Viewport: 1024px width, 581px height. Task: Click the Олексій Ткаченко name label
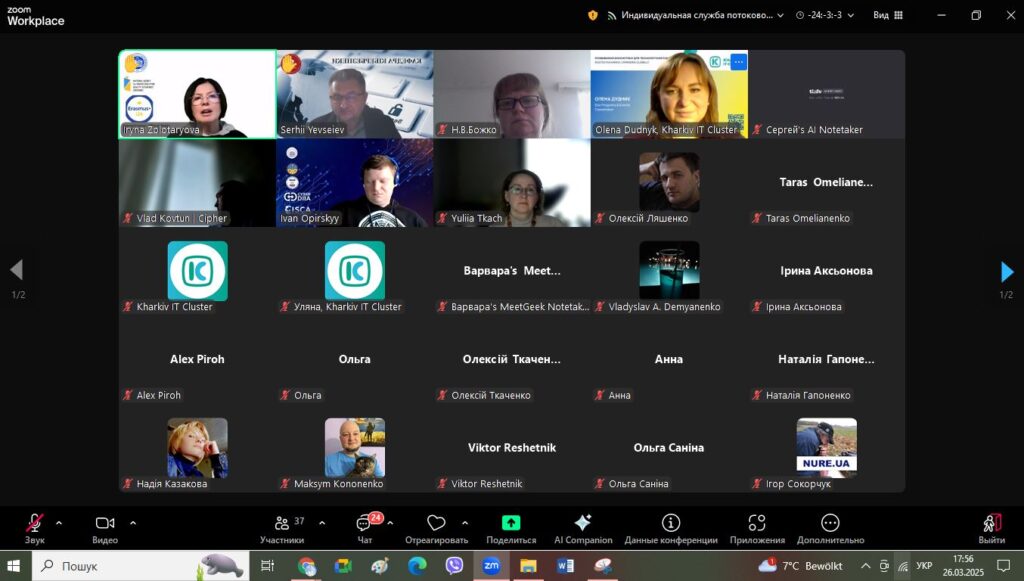(491, 395)
